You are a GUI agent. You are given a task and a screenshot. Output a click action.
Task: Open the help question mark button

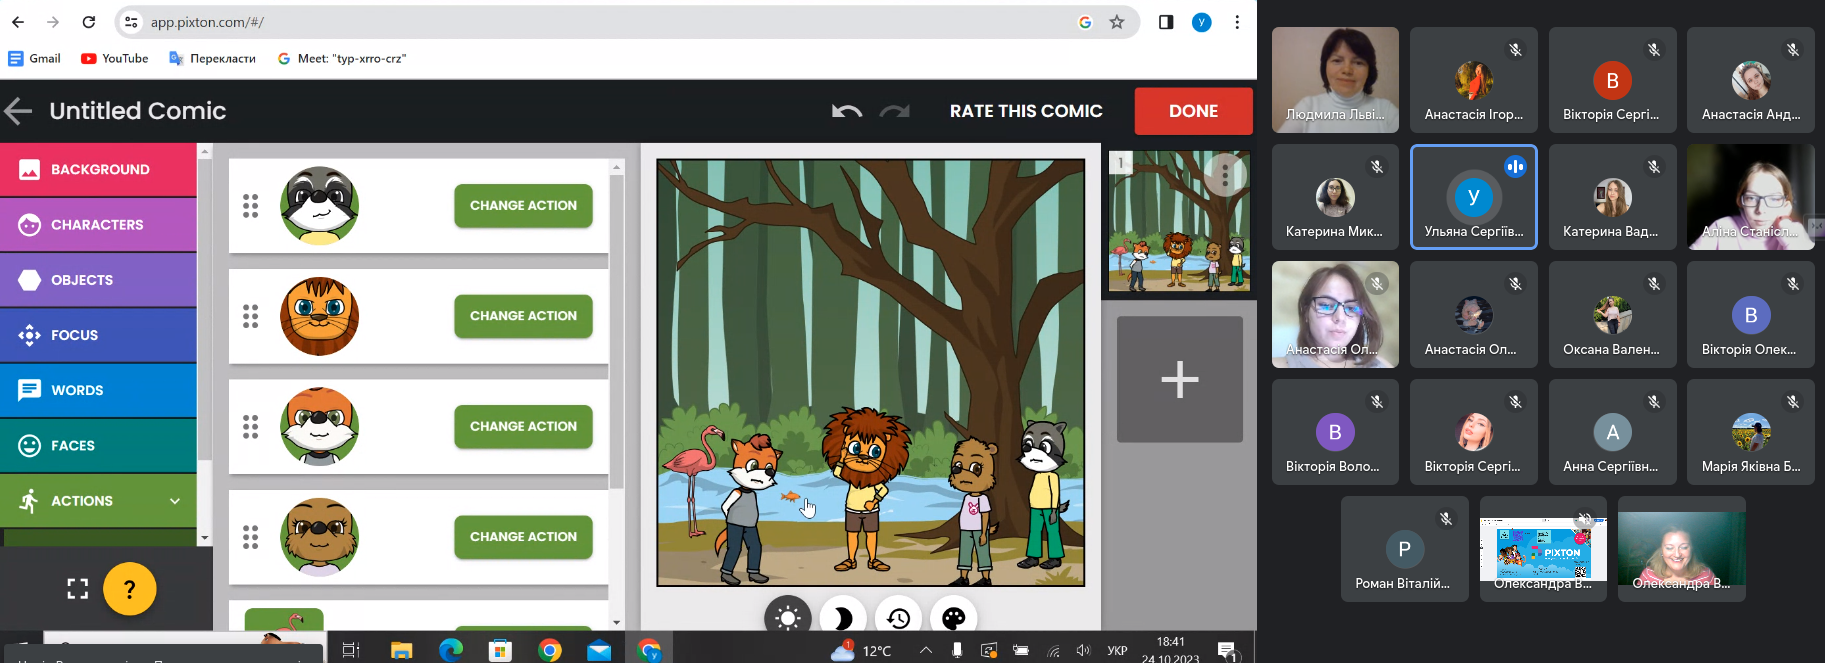tap(129, 589)
